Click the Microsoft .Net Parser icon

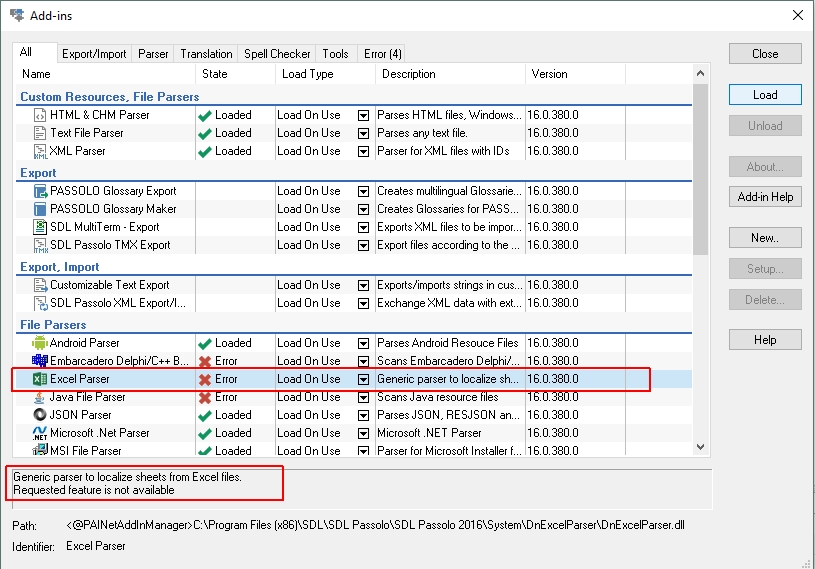[x=40, y=433]
